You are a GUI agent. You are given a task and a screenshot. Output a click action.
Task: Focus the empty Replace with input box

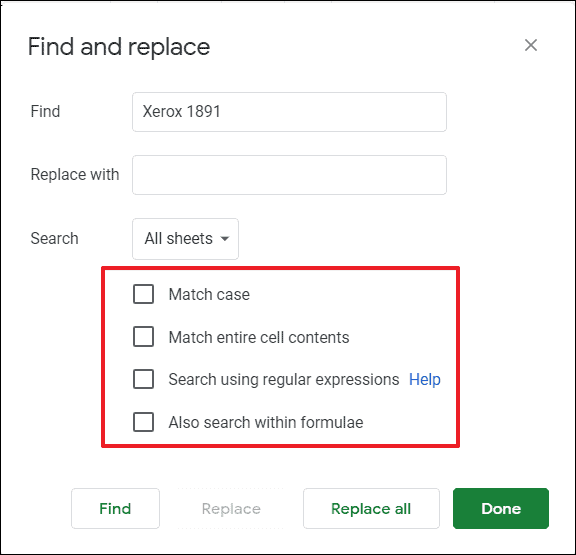pyautogui.click(x=289, y=175)
